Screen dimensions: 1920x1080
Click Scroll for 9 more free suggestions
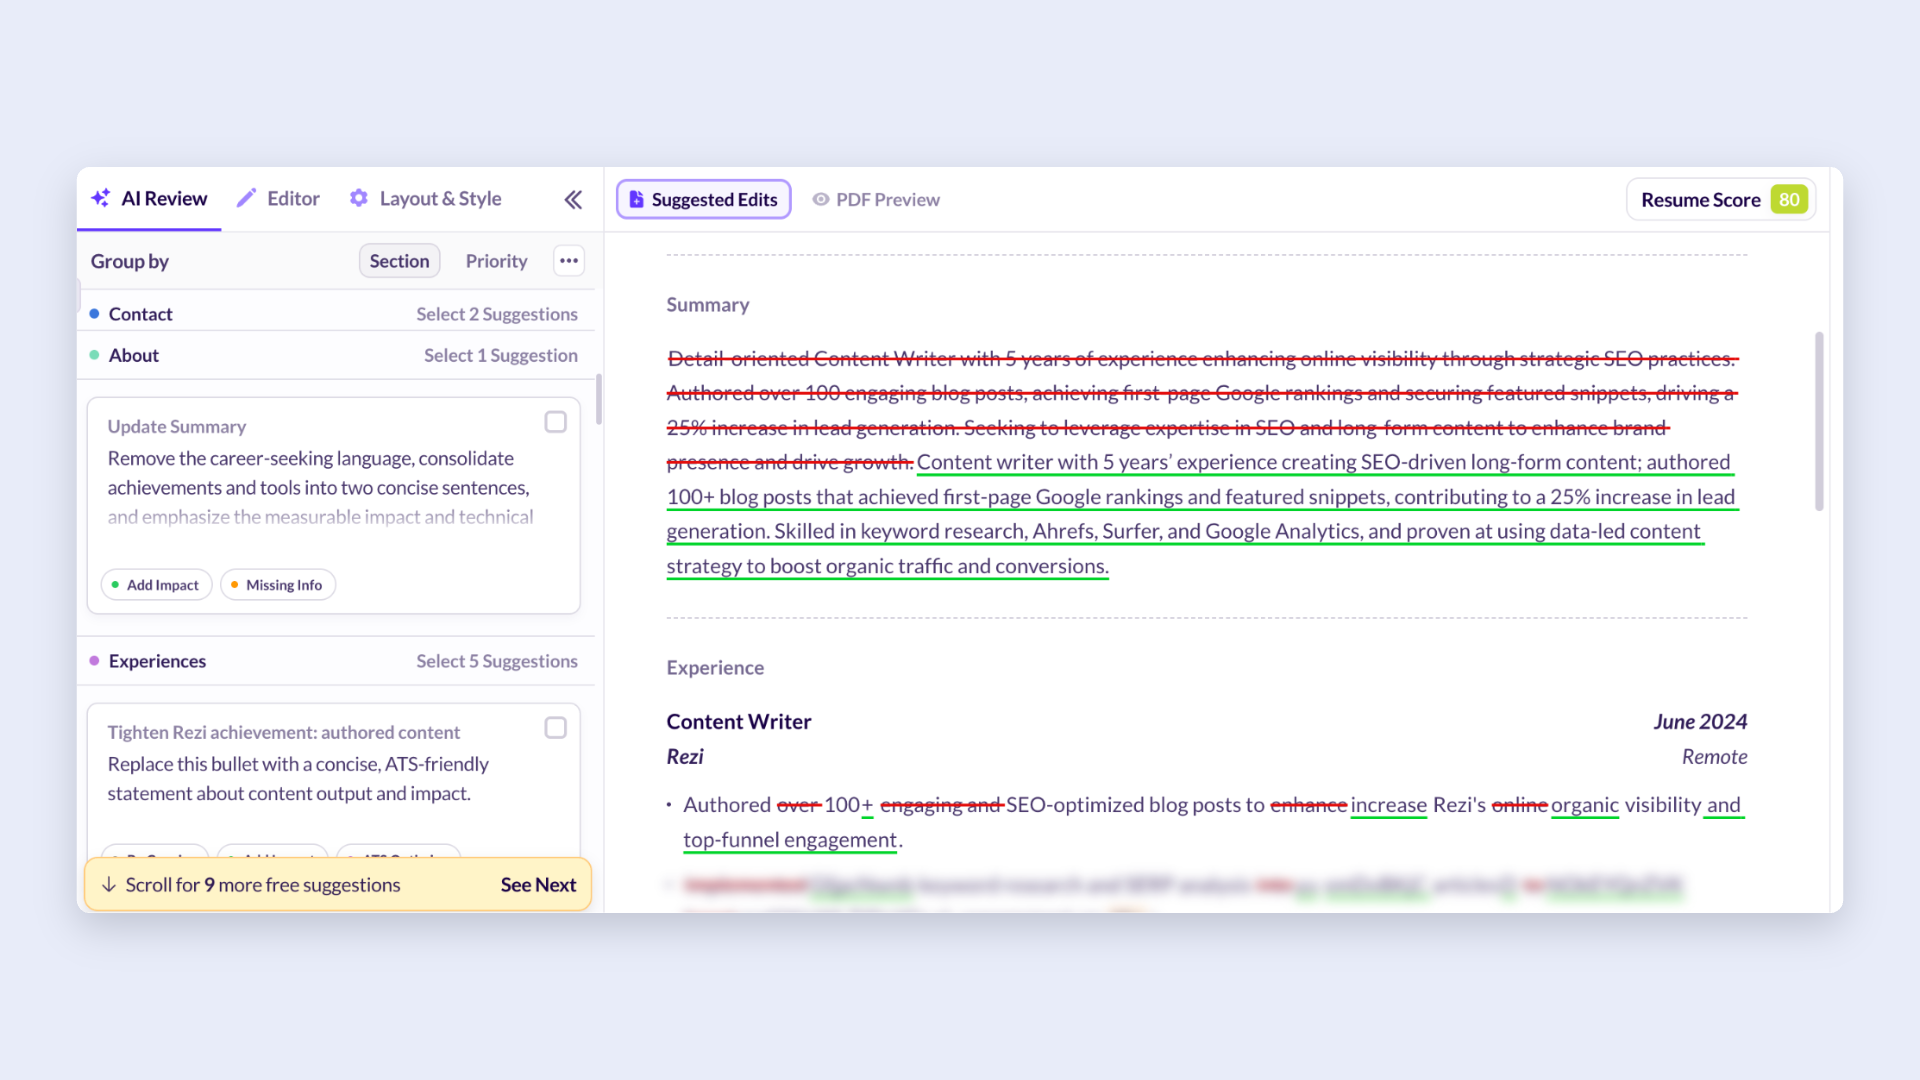click(x=263, y=885)
